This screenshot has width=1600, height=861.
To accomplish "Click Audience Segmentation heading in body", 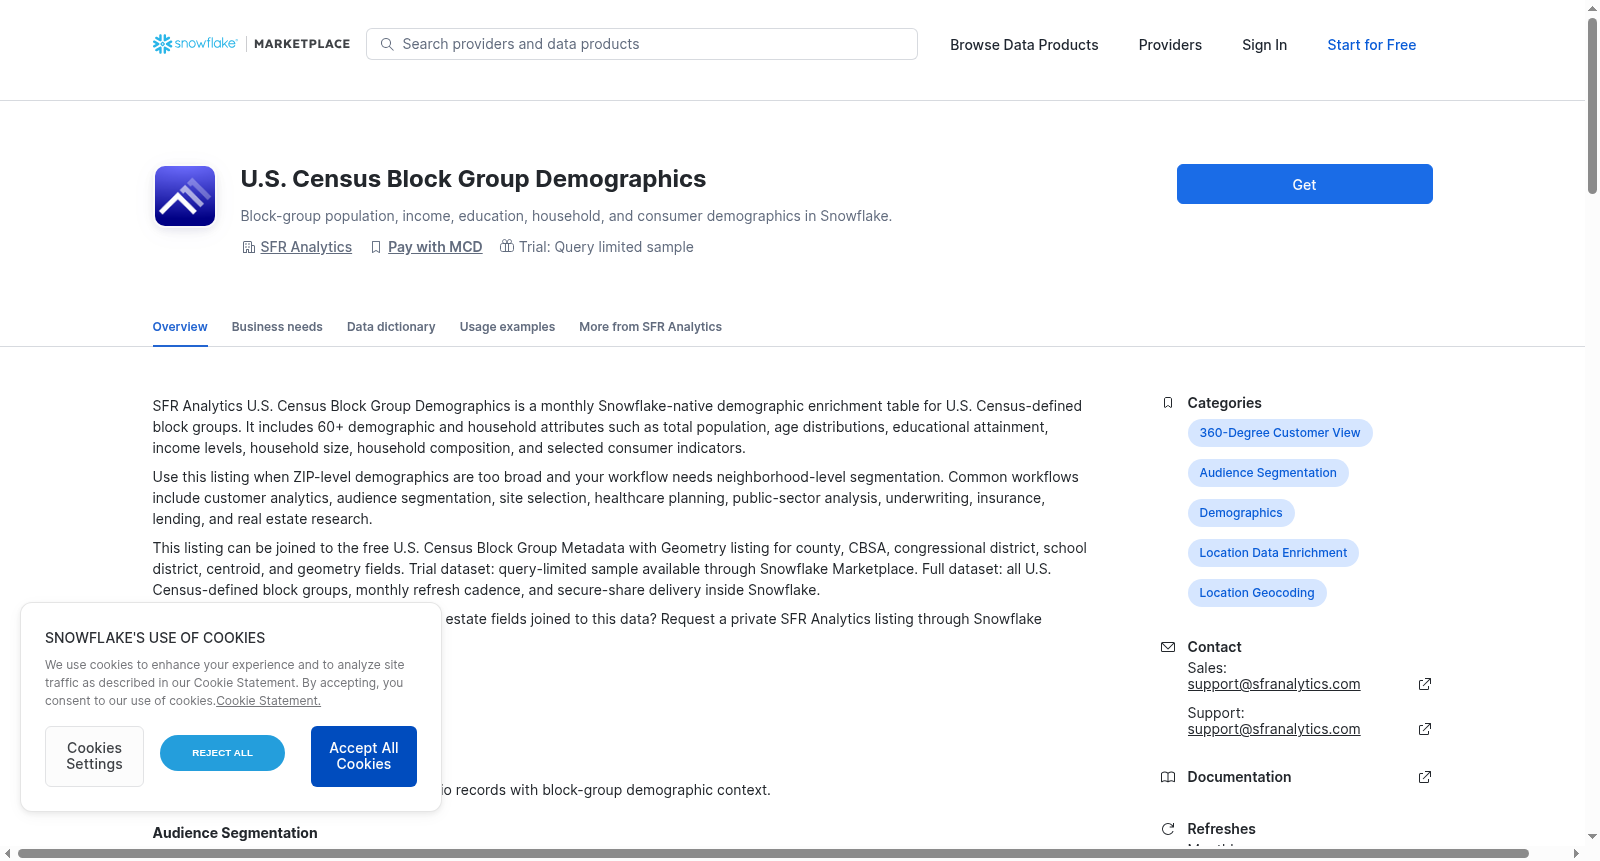I will (235, 833).
